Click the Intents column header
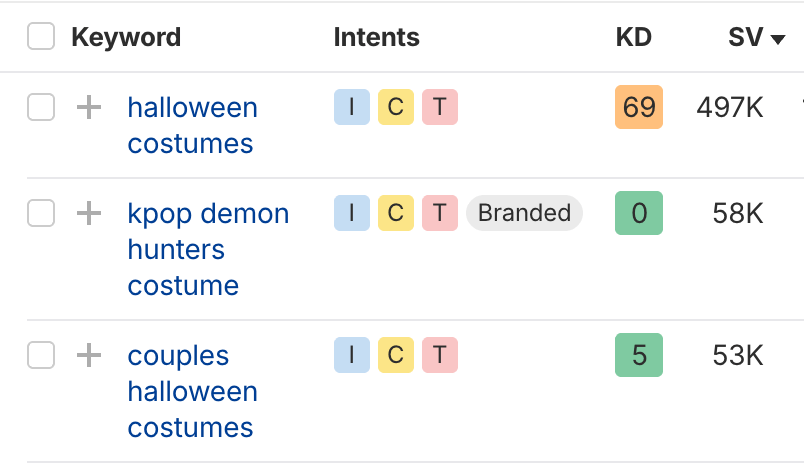Viewport: 804px width, 470px height. click(376, 38)
